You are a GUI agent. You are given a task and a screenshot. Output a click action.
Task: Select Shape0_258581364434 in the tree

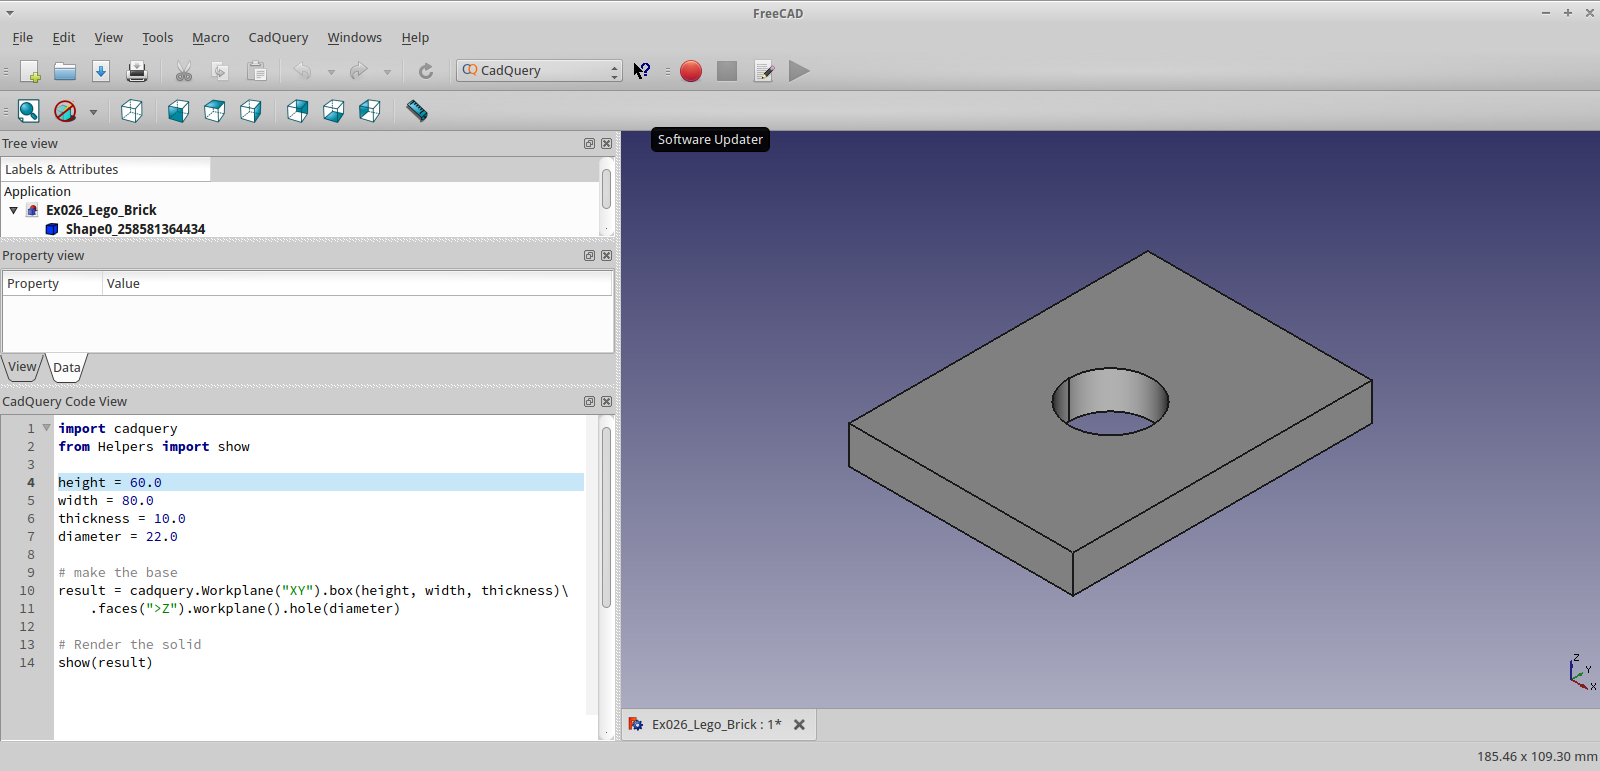135,229
